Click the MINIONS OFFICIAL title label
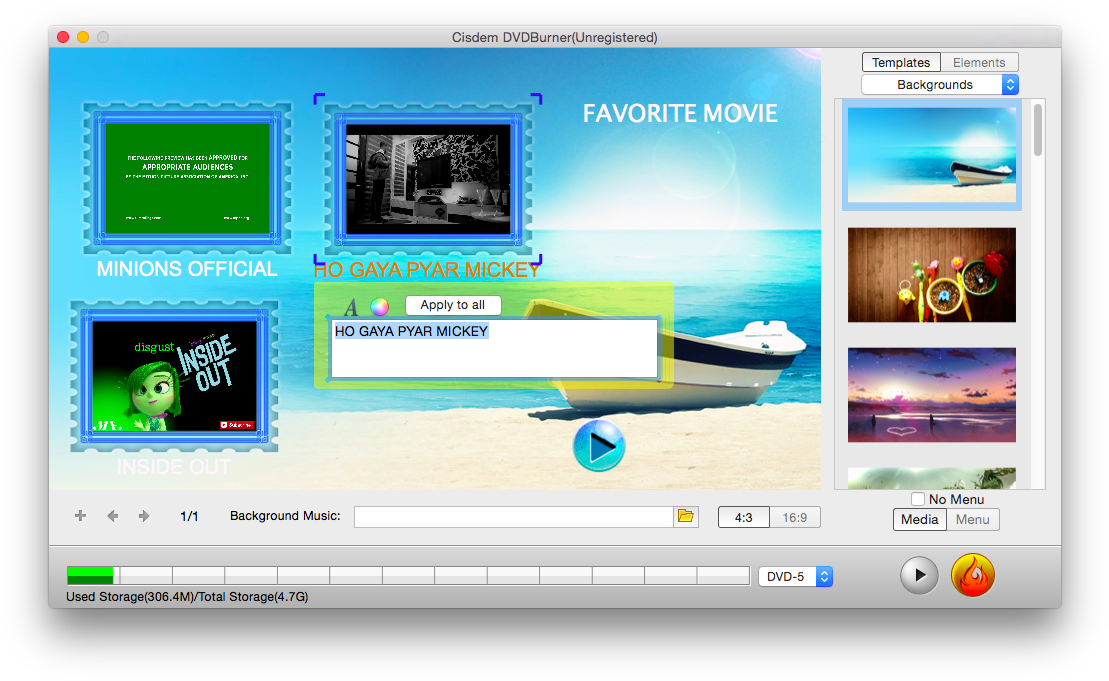The width and height of the screenshot is (1109, 681). (x=187, y=269)
